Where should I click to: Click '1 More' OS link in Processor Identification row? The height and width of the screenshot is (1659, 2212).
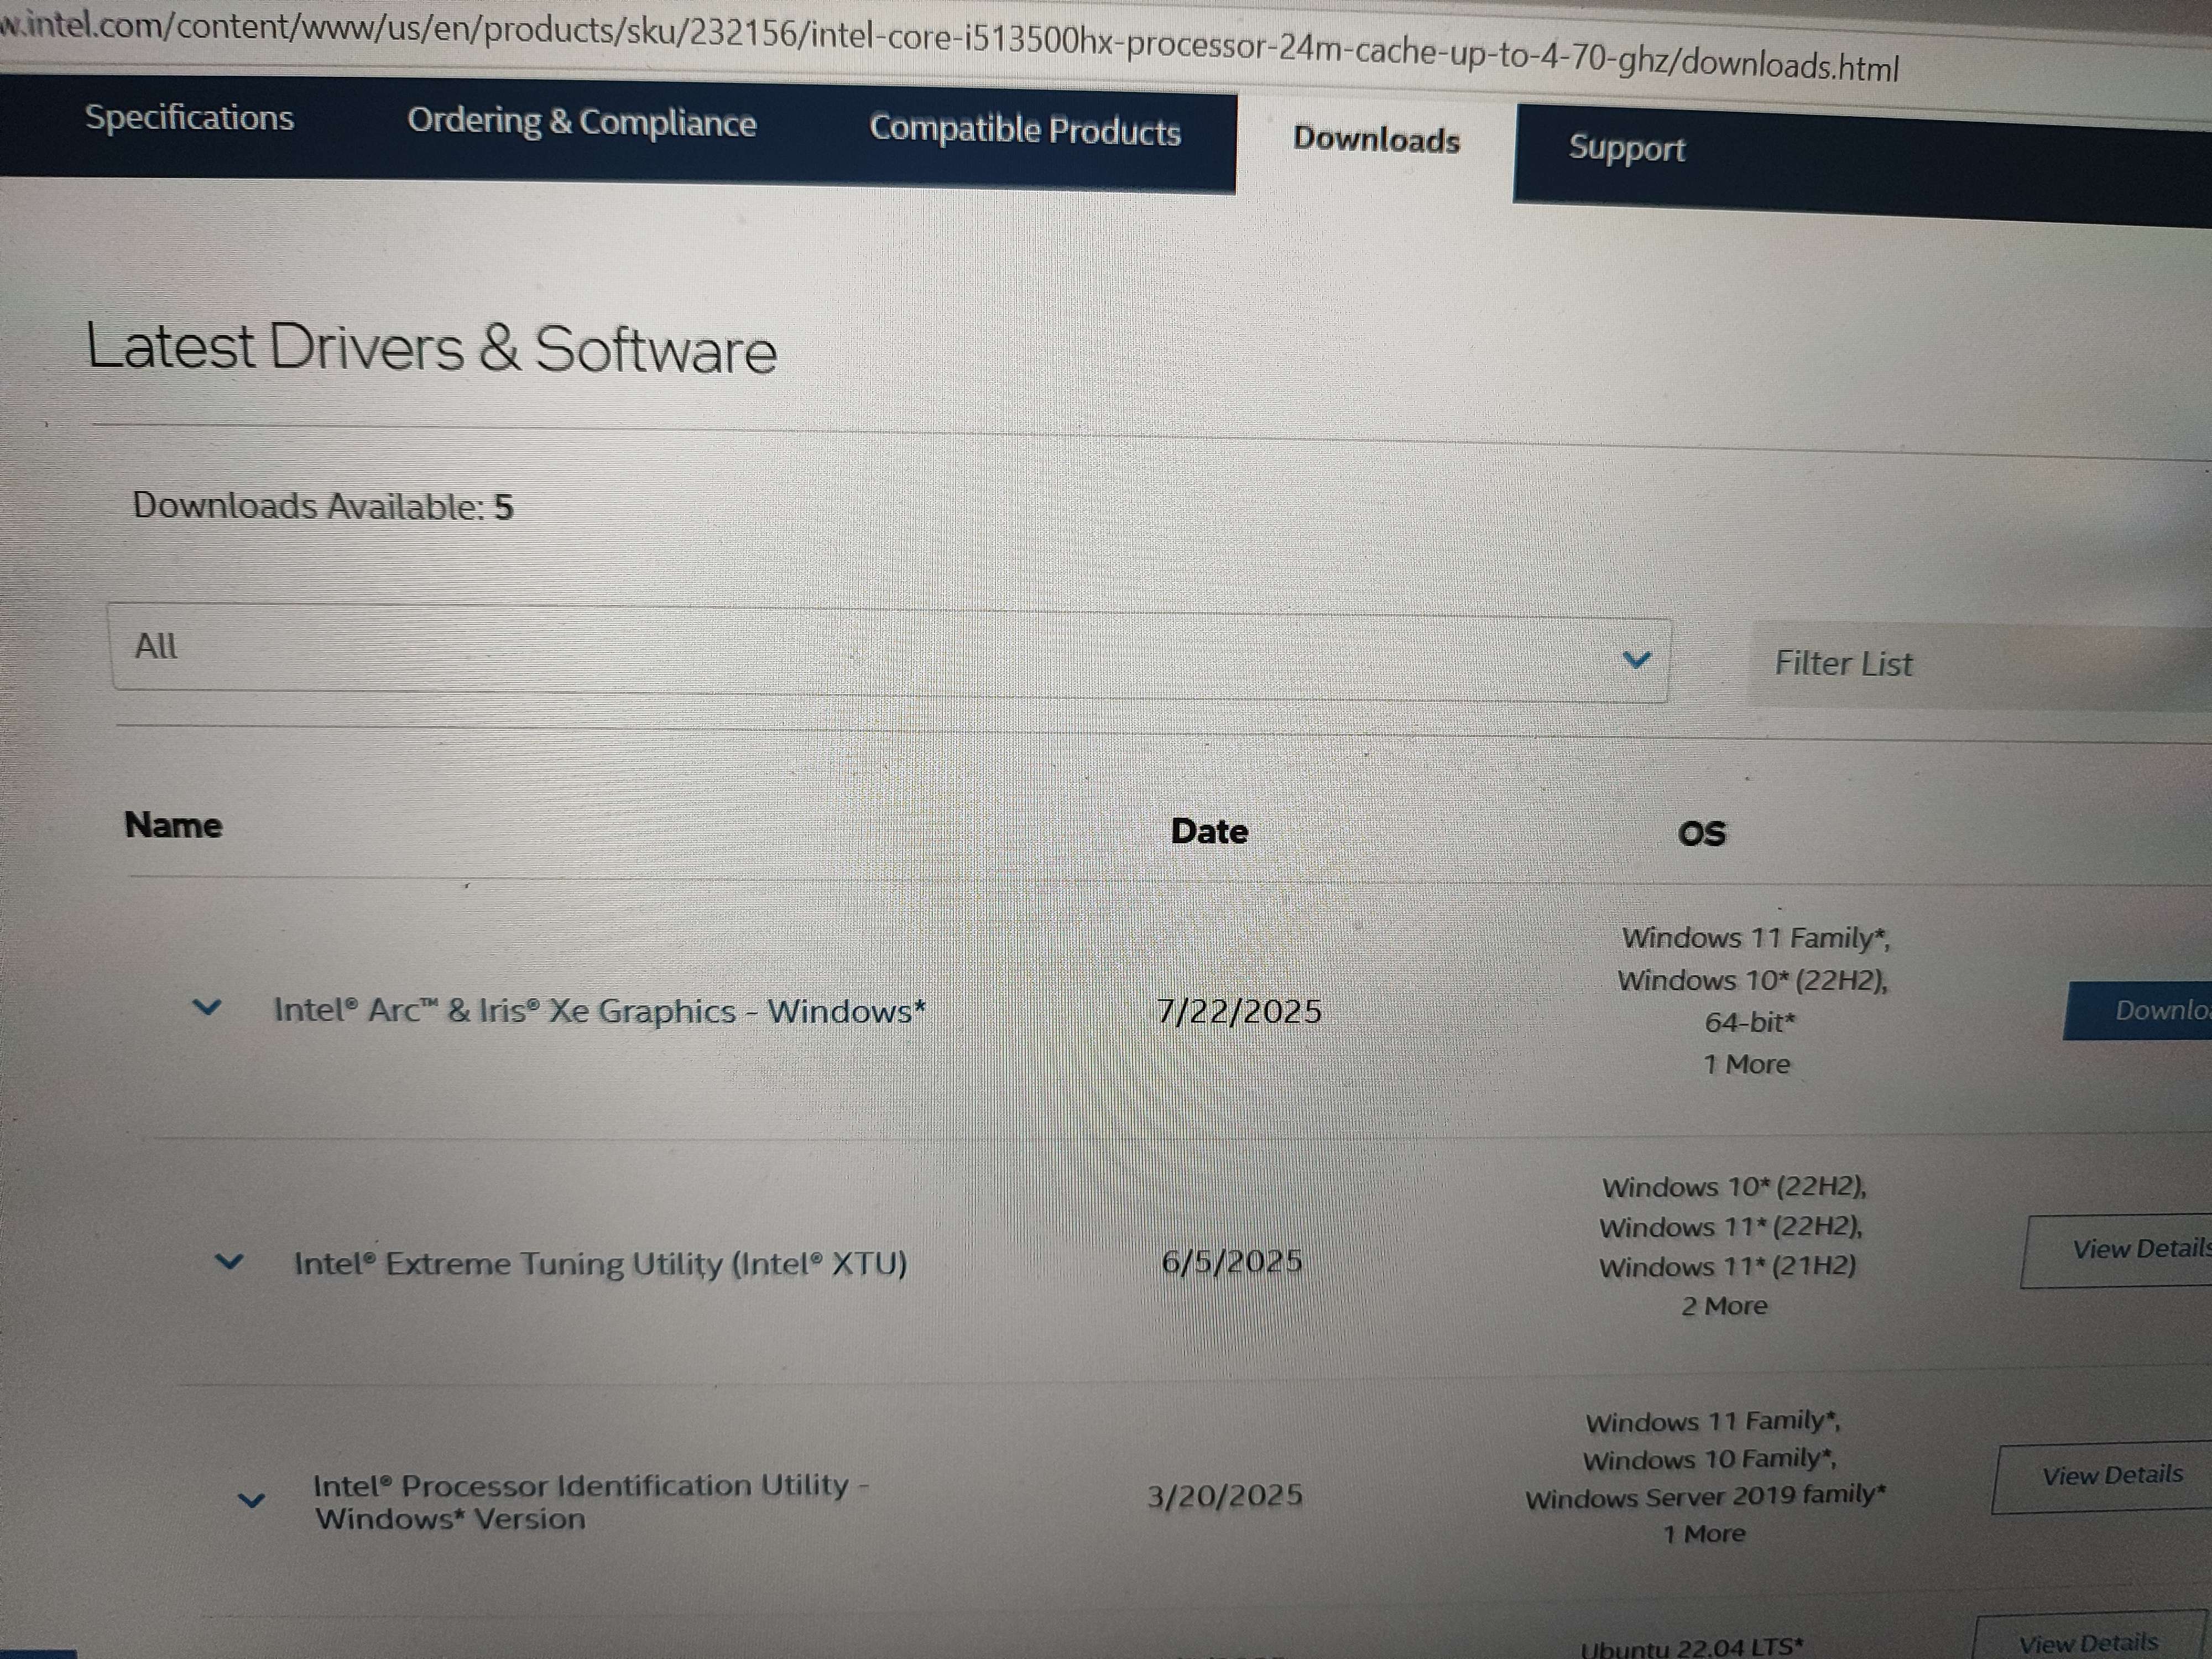click(x=1704, y=1534)
